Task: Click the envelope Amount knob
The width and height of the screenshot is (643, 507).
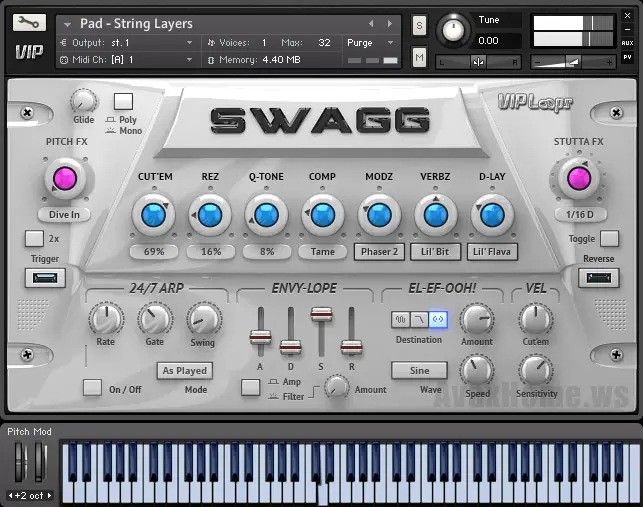Action: click(x=336, y=386)
